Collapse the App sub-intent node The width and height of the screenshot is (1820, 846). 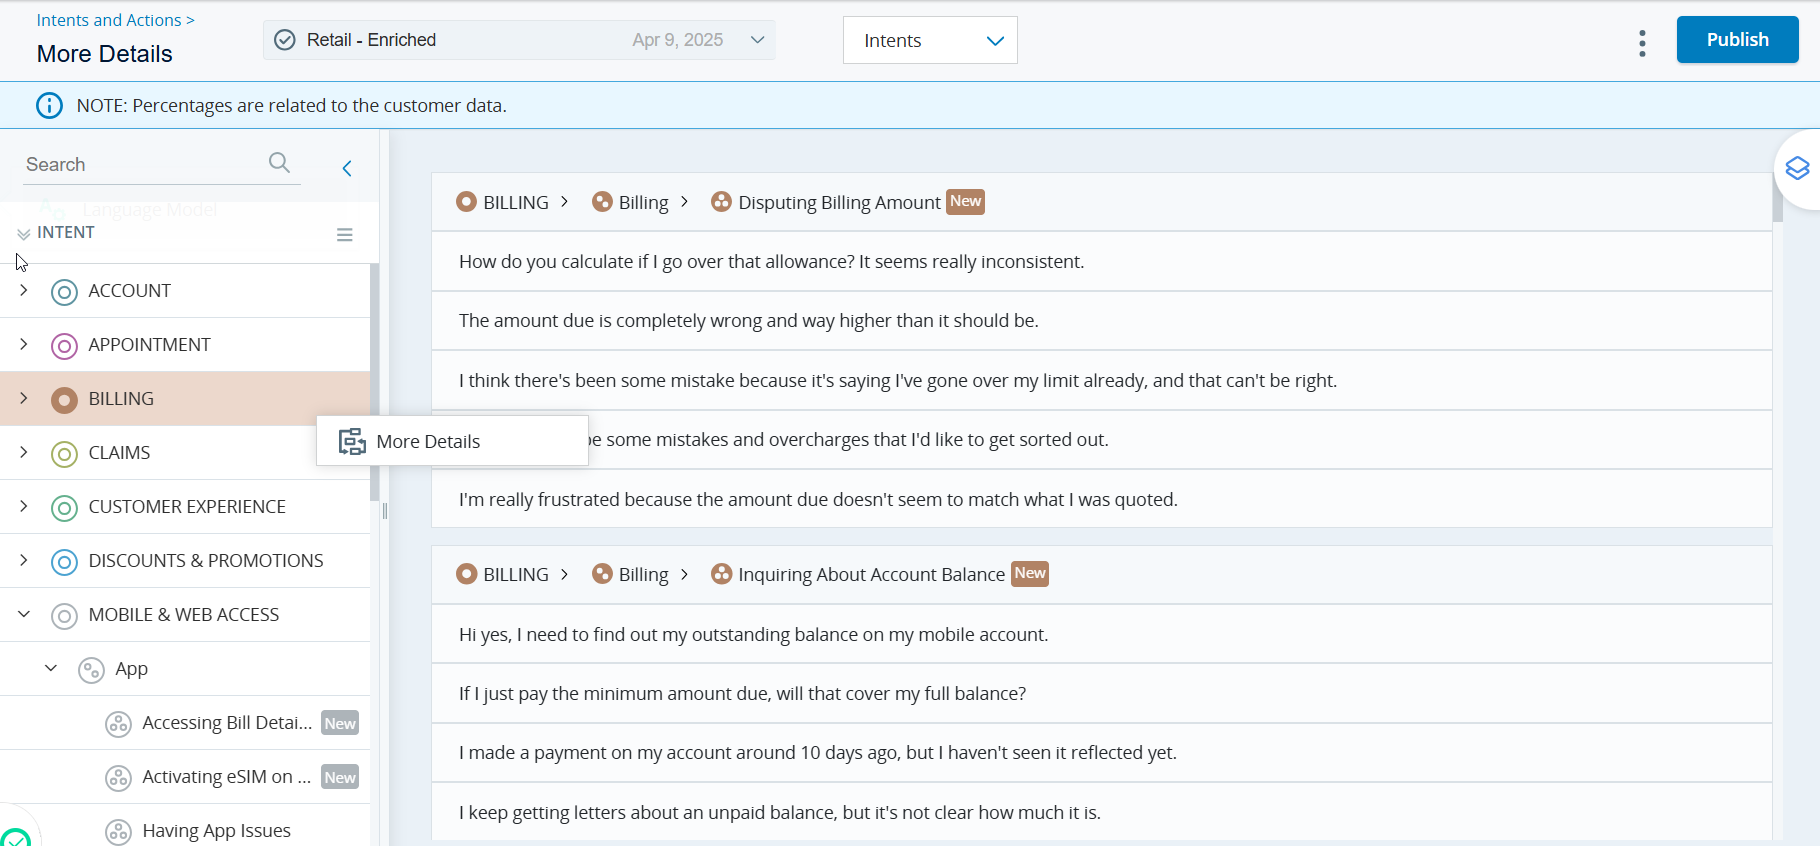pos(51,668)
